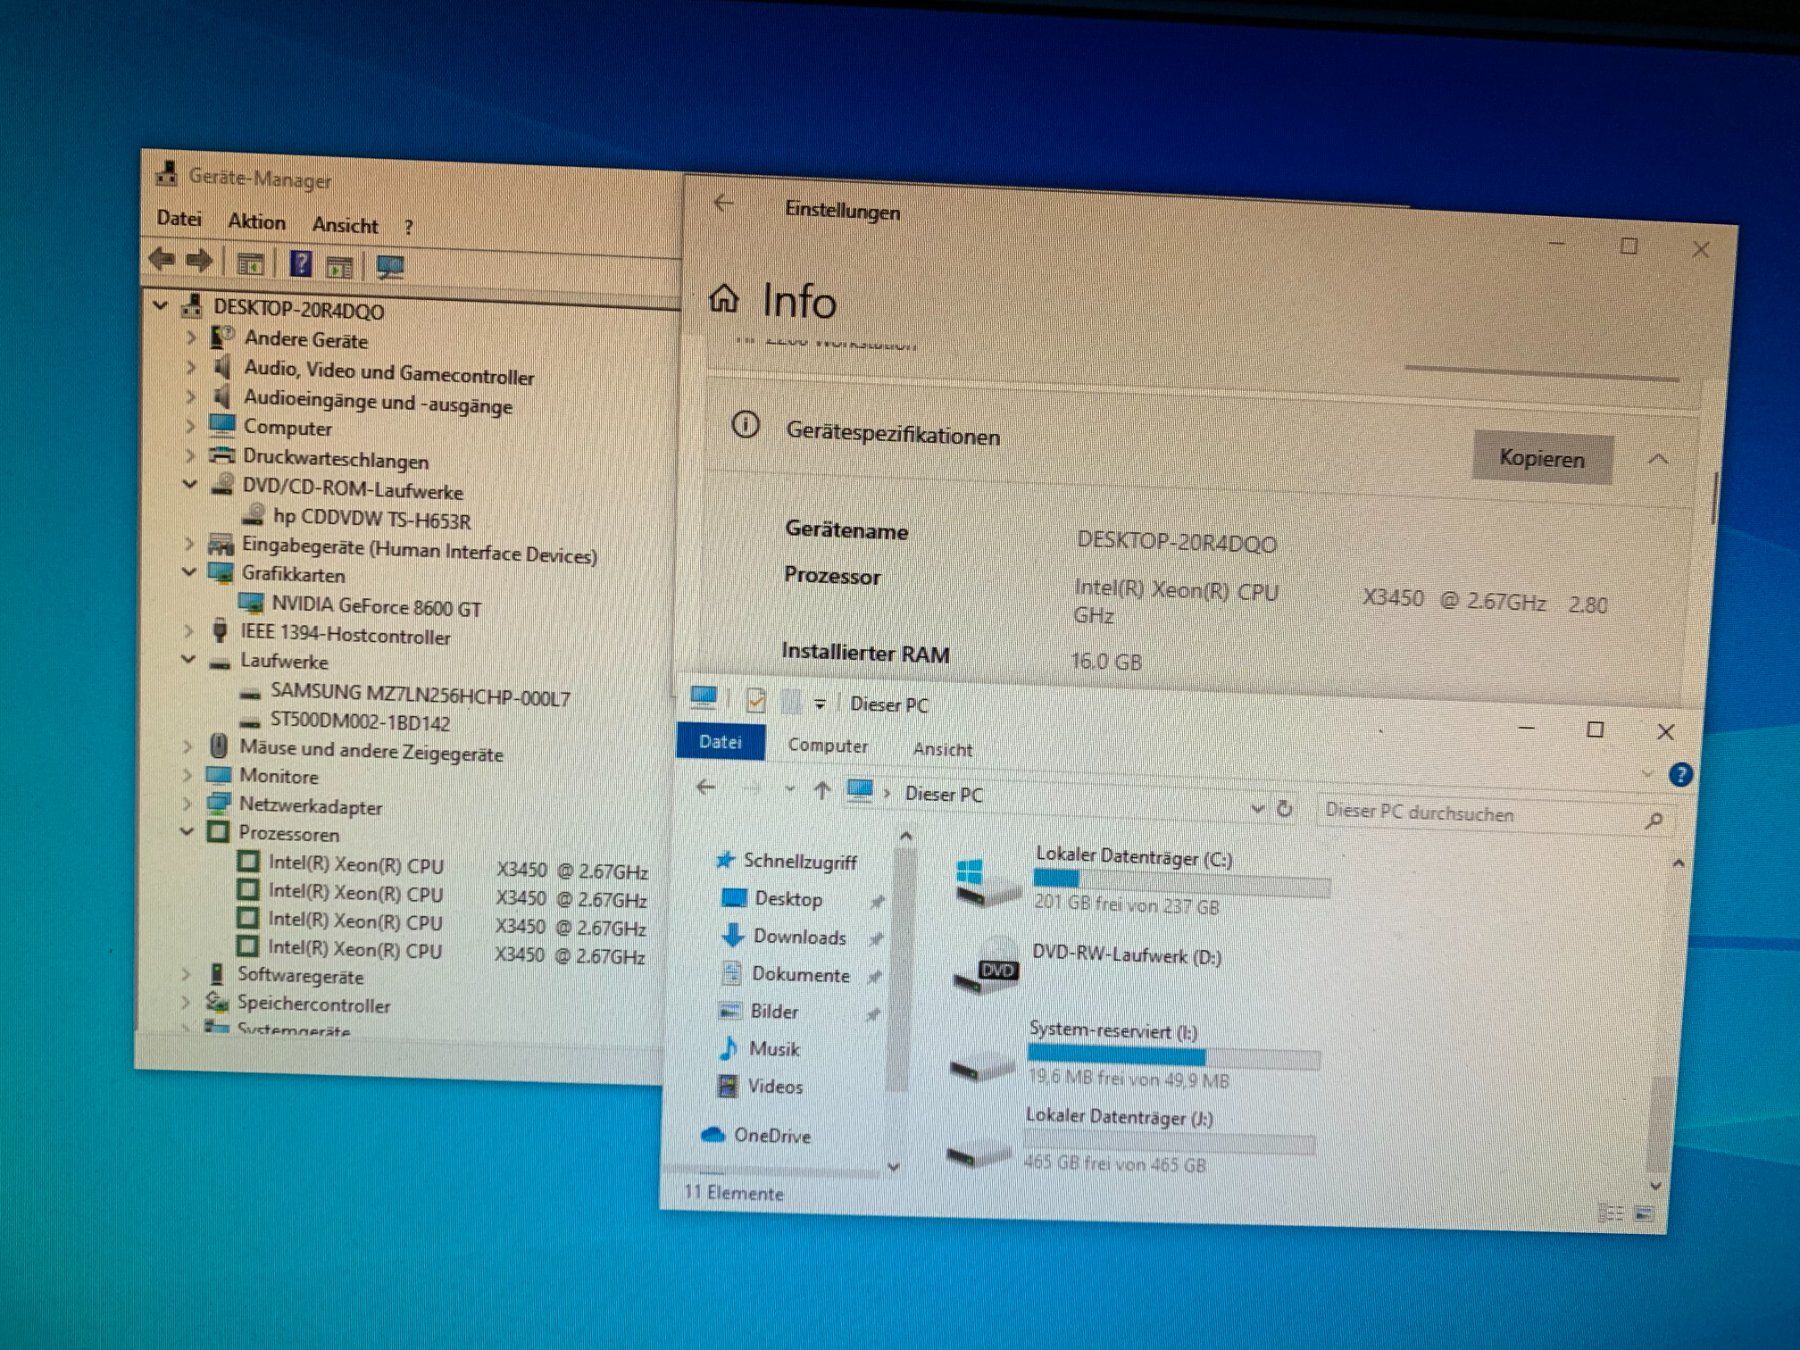The height and width of the screenshot is (1350, 1800).
Task: Click the Dieser PC durchsuchen search field
Action: pos(1495,814)
